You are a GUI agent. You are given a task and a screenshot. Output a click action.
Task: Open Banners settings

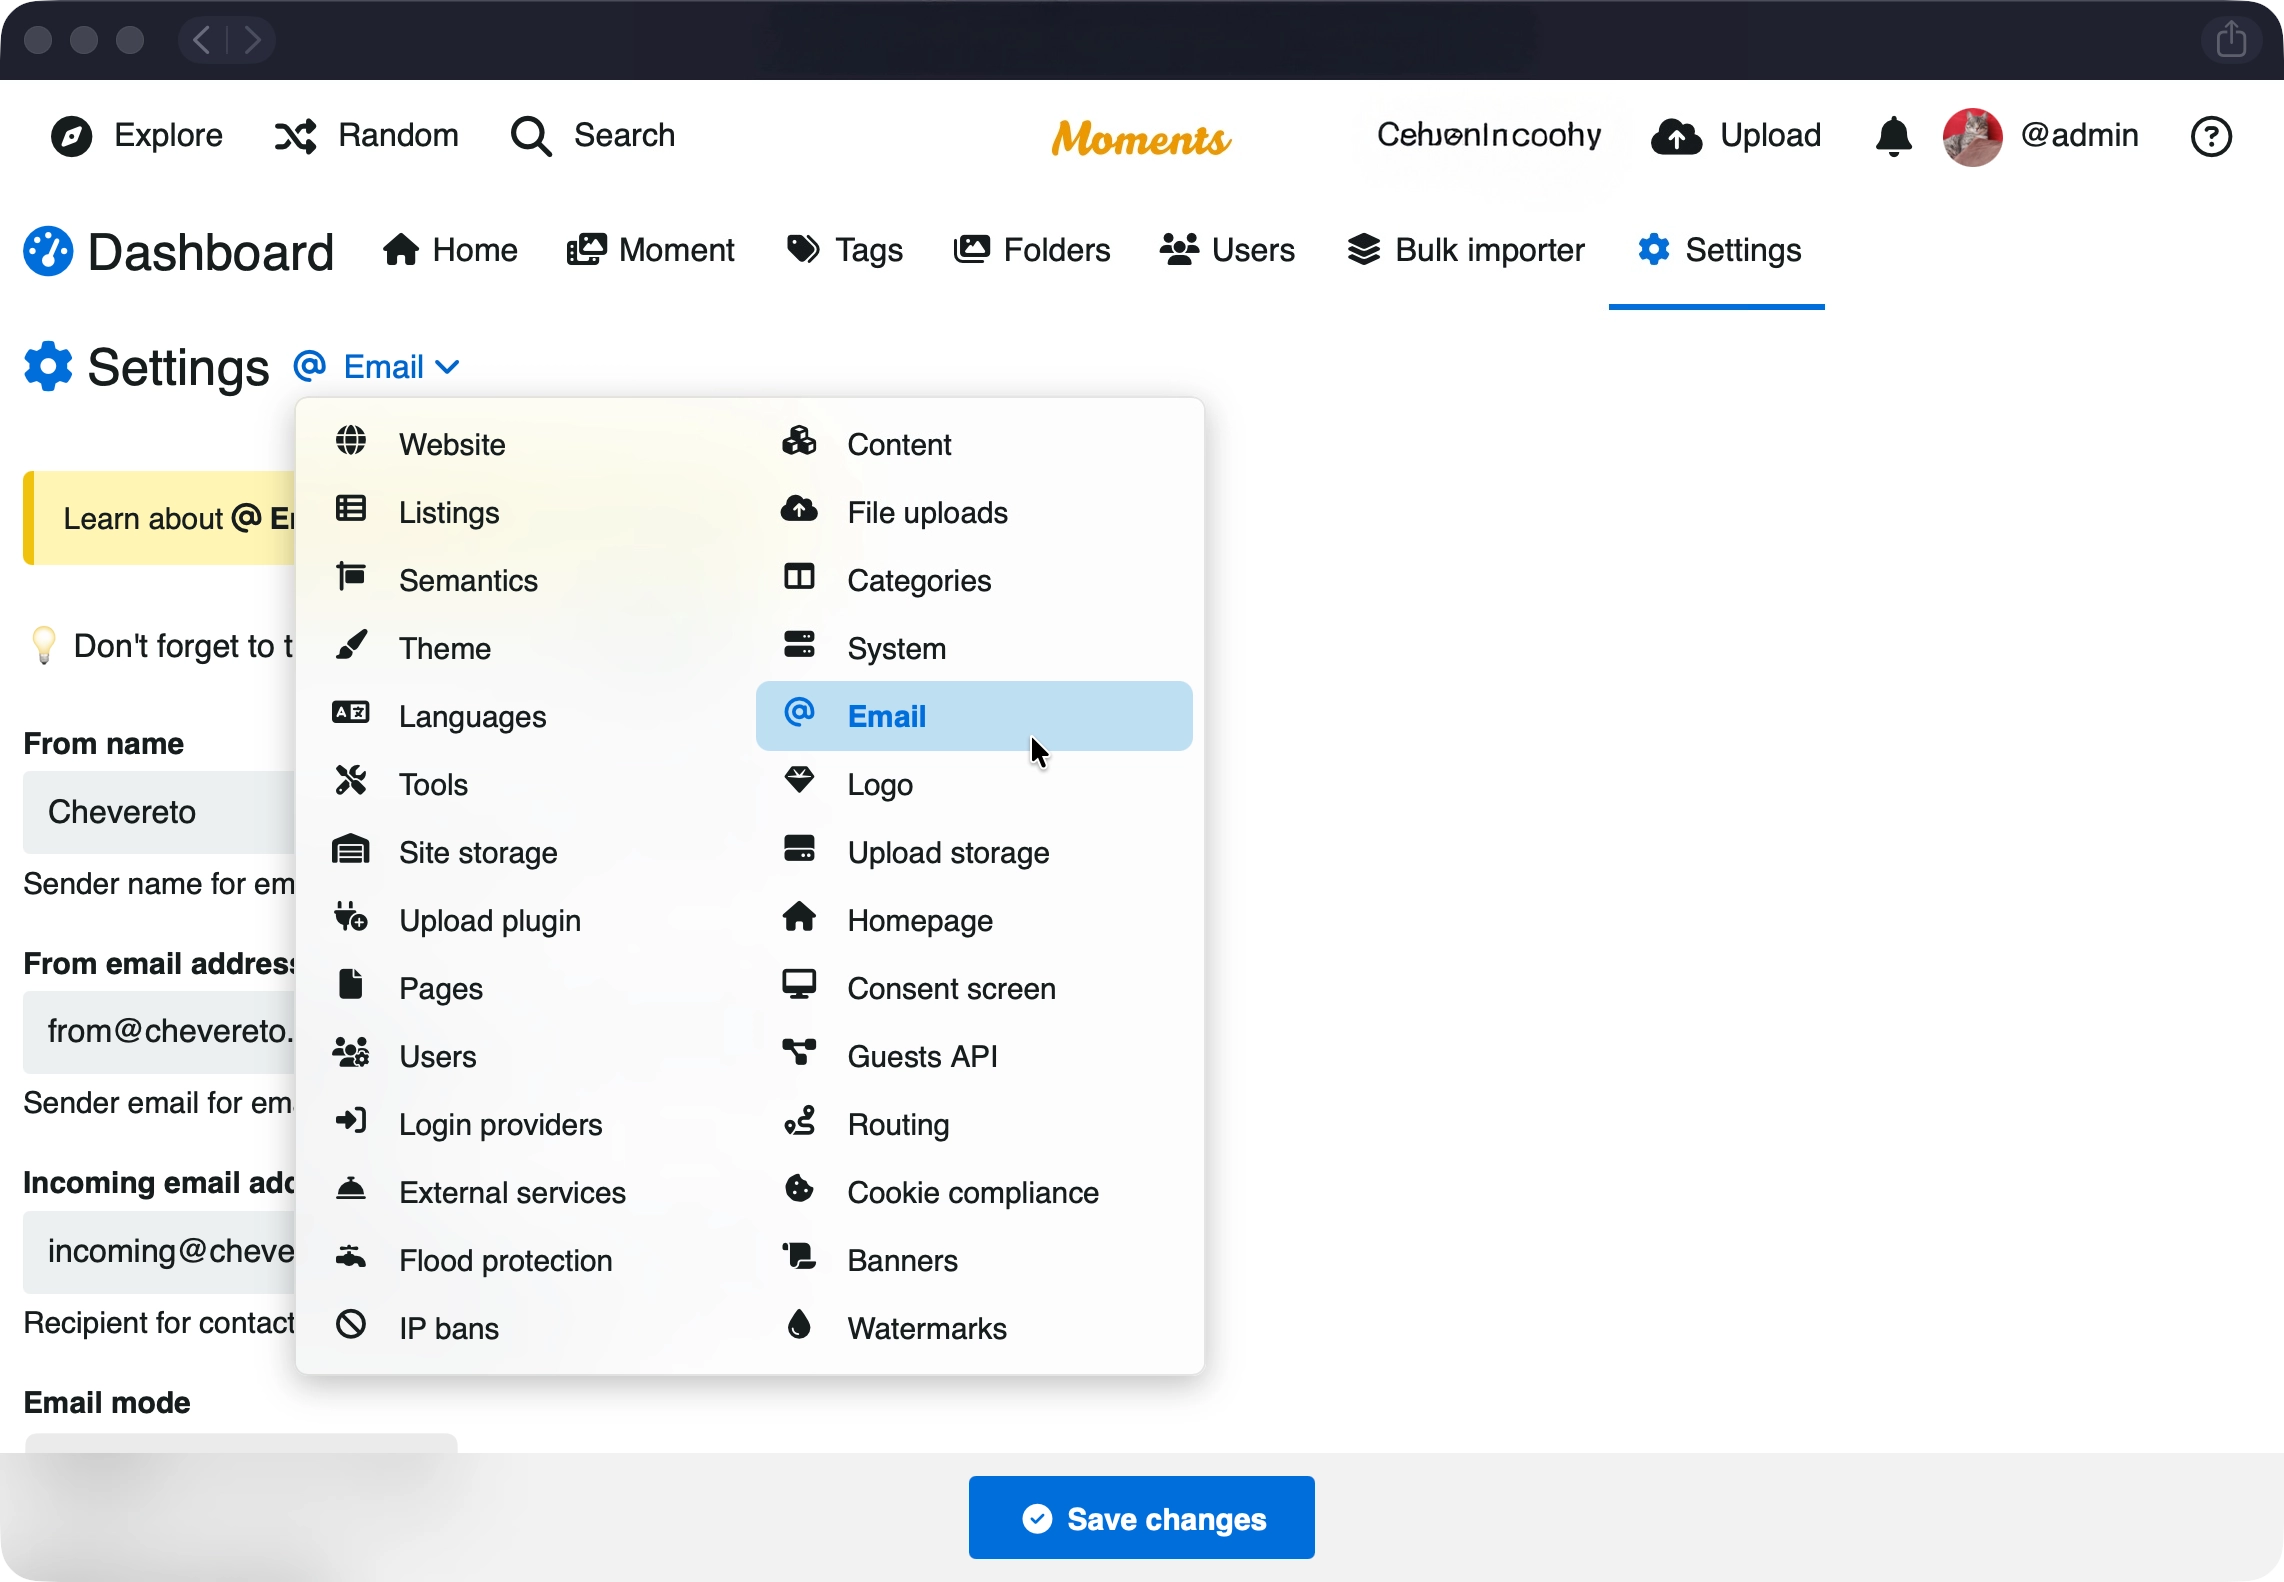coord(902,1261)
